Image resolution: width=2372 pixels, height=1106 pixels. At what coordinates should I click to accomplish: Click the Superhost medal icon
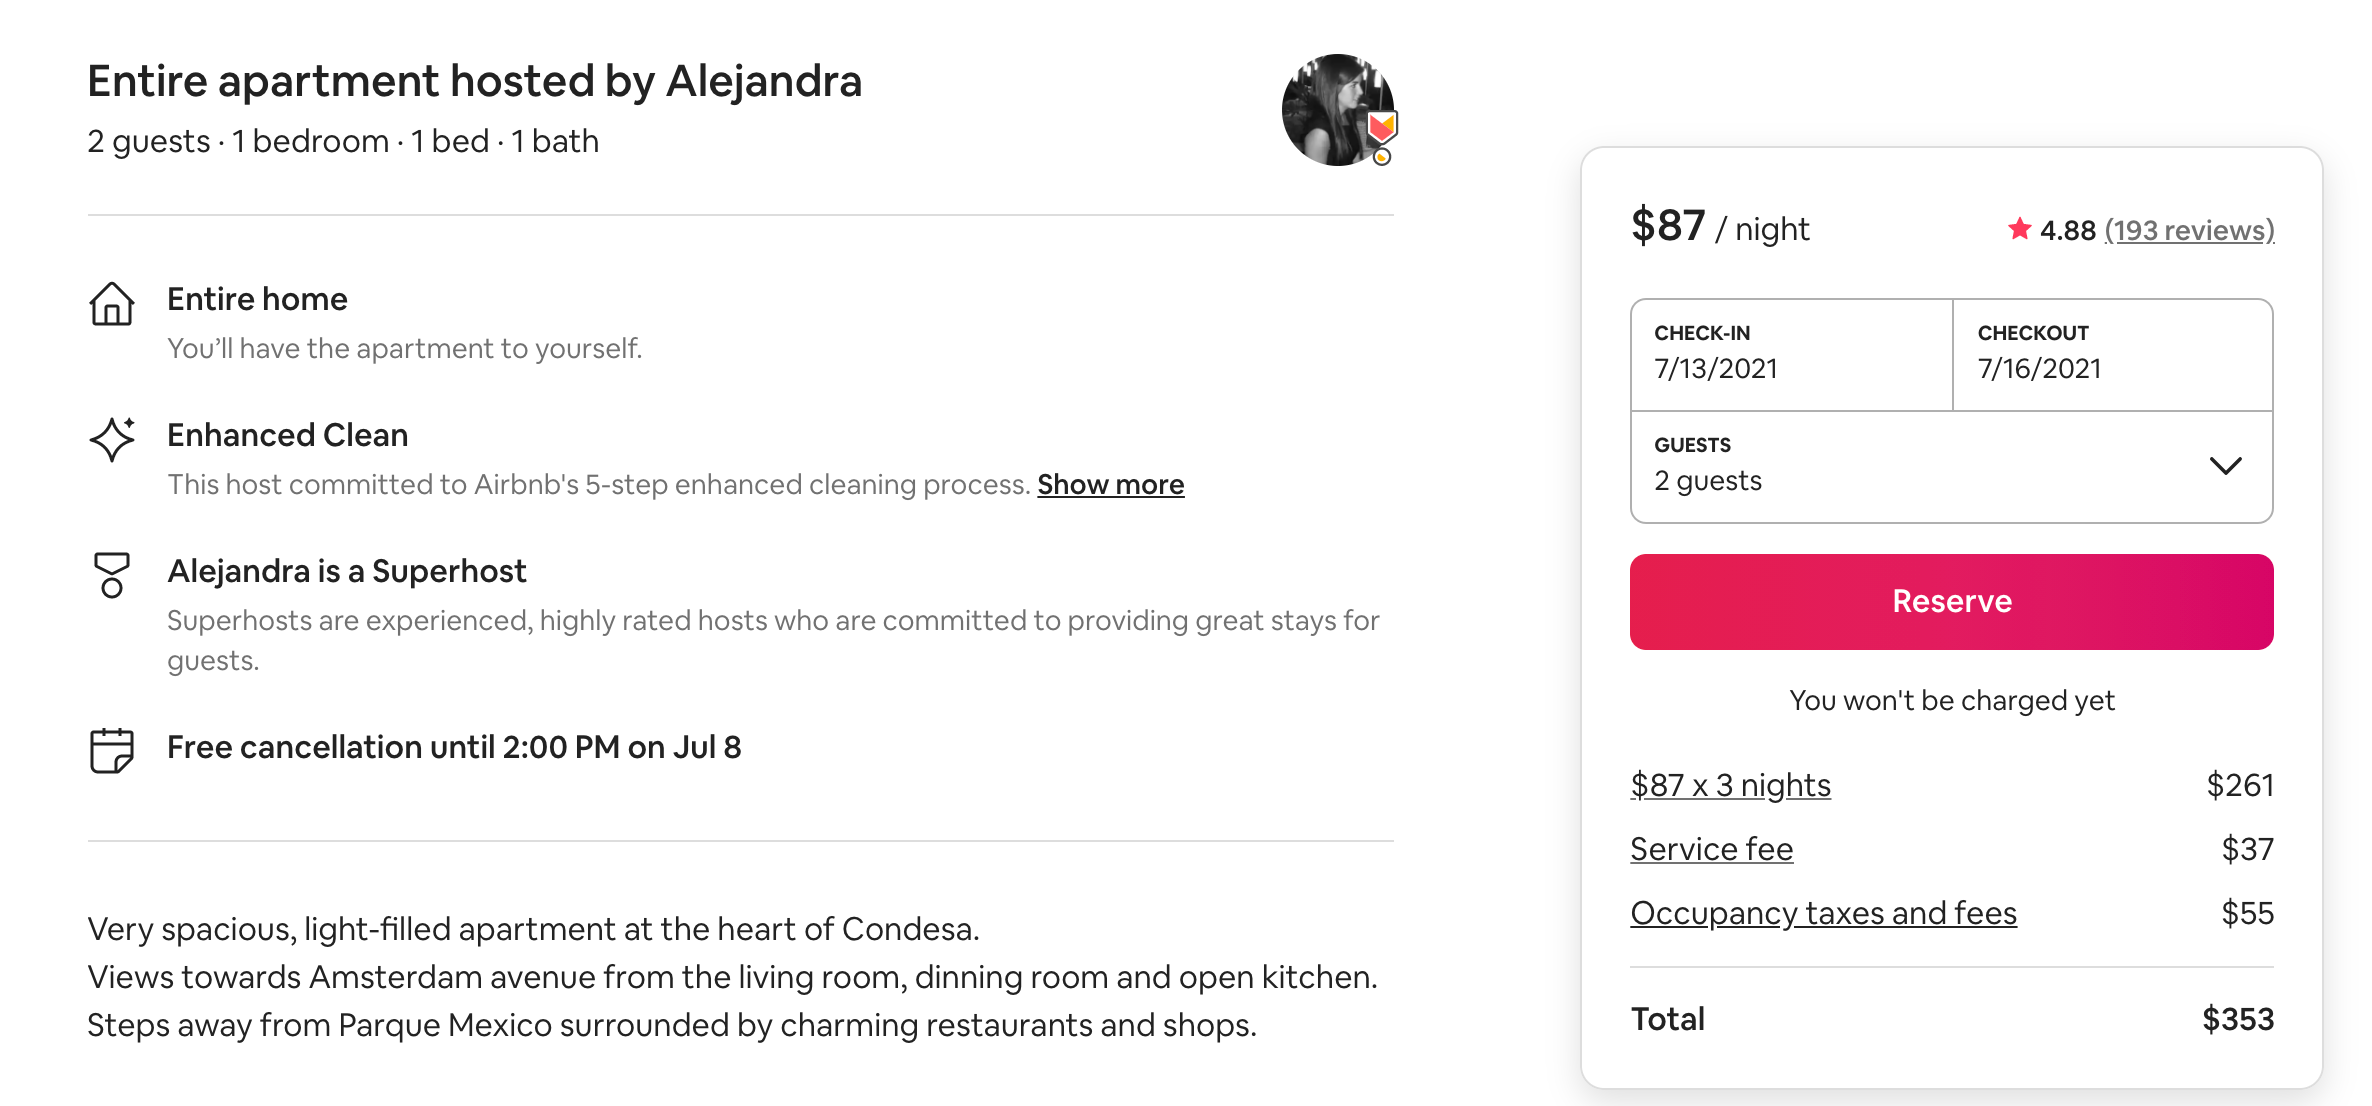point(111,575)
